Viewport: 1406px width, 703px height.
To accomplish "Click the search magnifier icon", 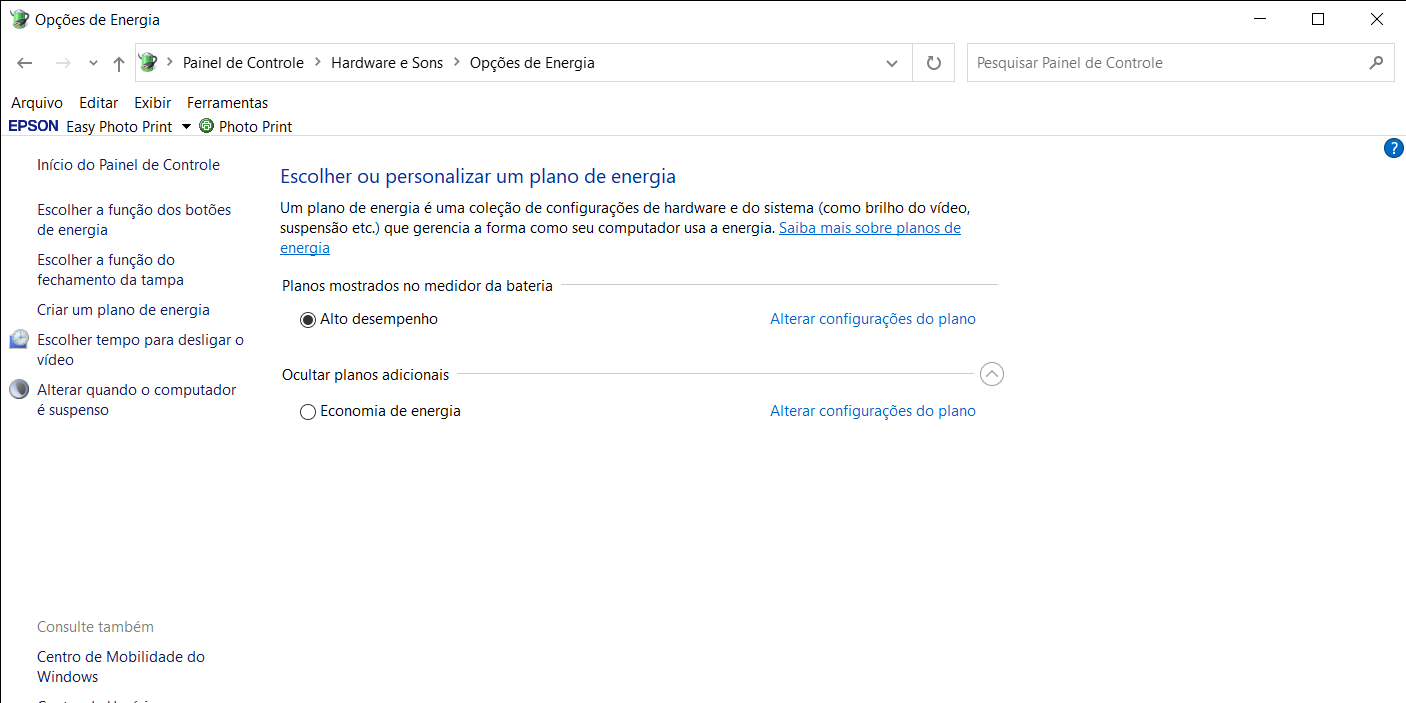I will 1377,62.
